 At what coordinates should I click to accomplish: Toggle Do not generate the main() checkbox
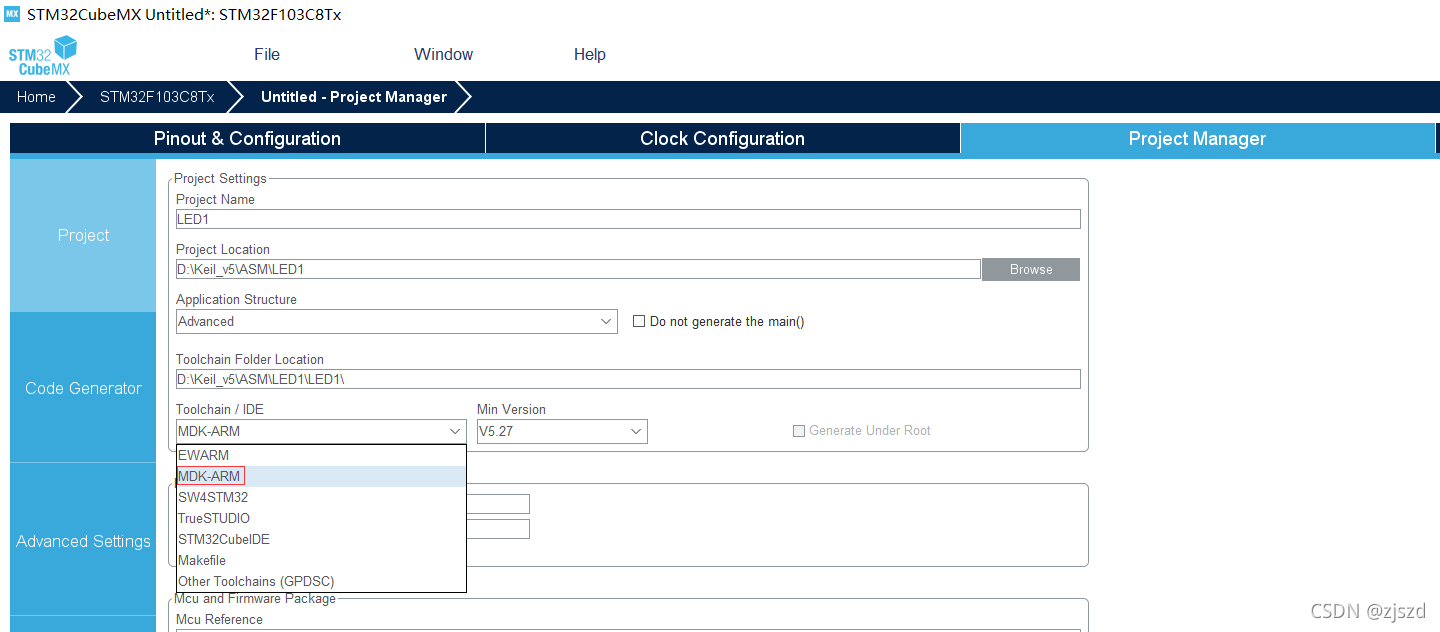[x=639, y=321]
